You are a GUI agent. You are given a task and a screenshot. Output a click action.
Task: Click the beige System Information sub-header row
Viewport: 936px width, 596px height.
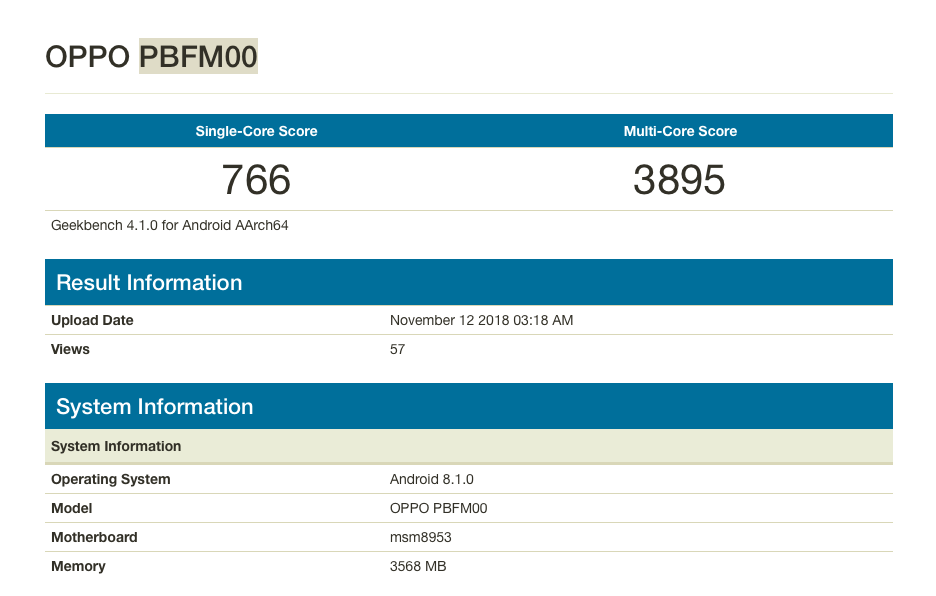(x=469, y=446)
